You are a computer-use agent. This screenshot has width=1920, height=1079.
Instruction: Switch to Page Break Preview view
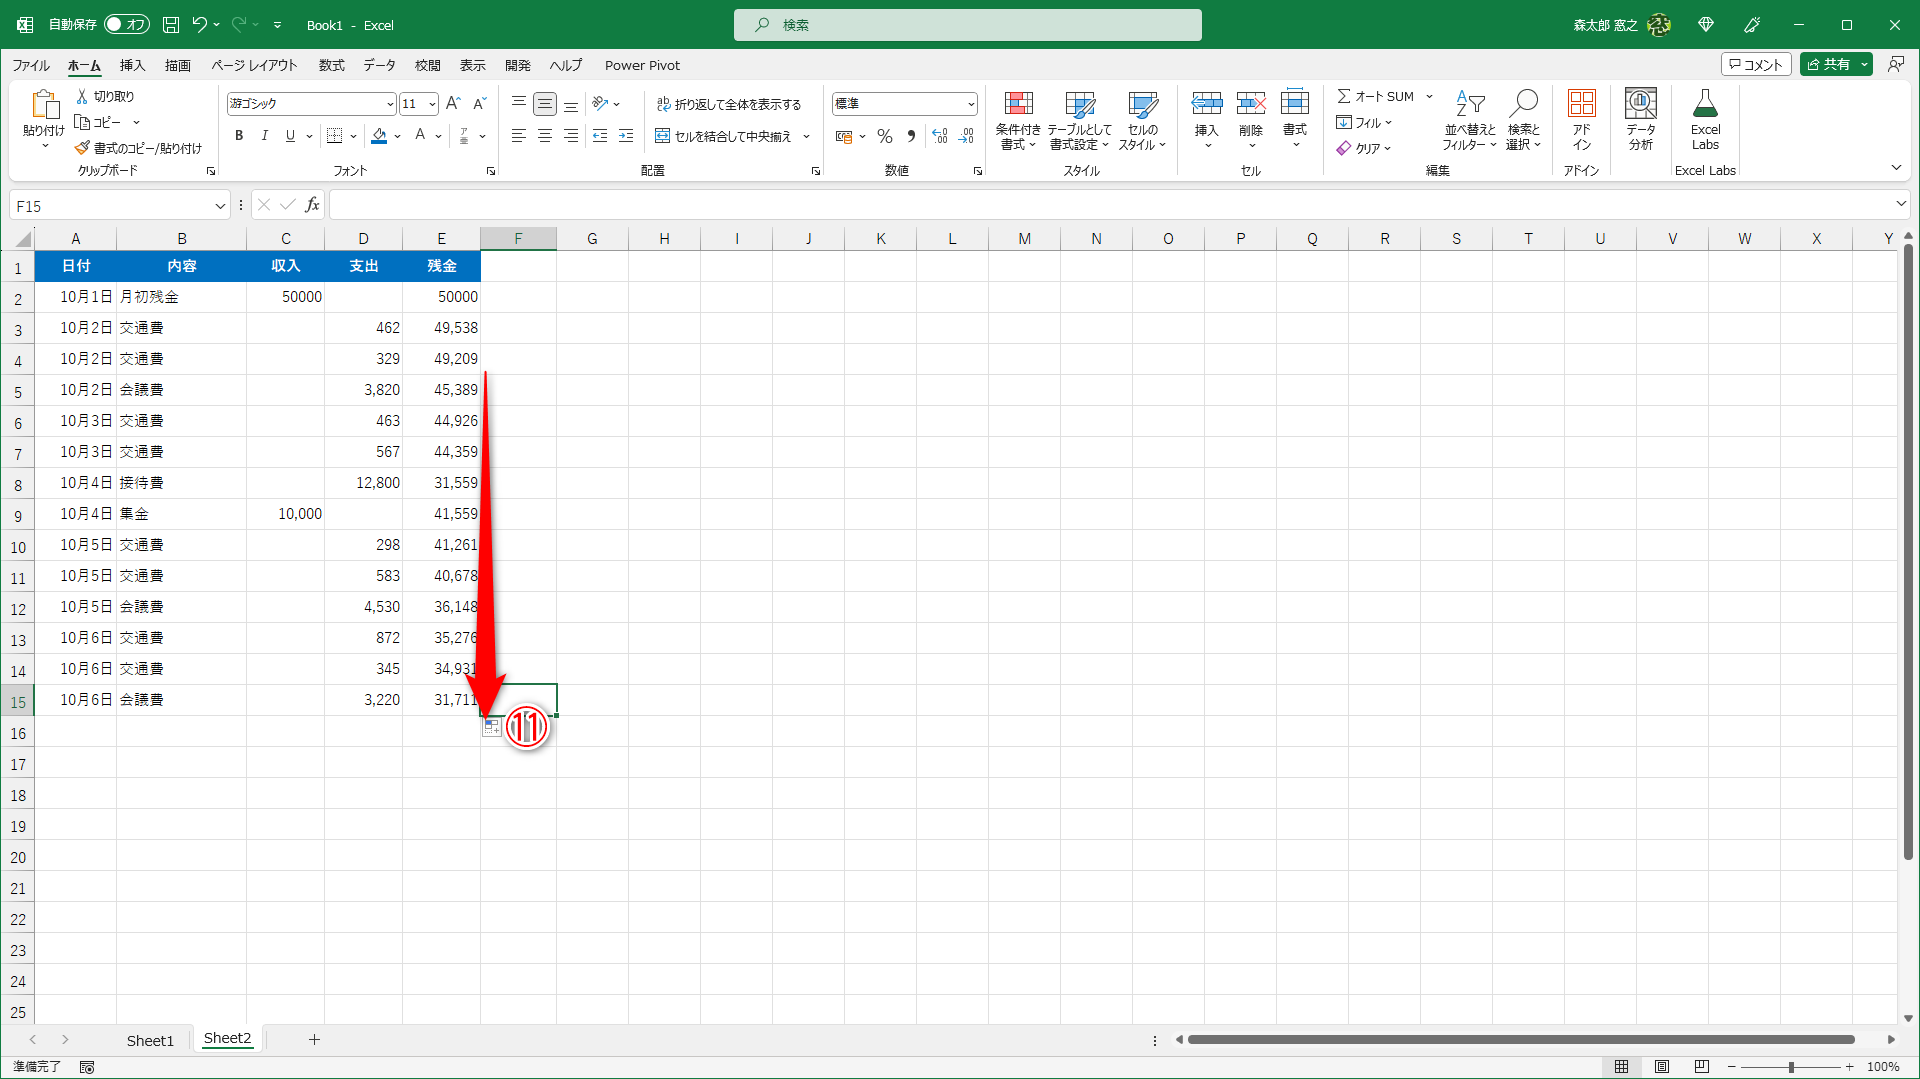click(1702, 1067)
